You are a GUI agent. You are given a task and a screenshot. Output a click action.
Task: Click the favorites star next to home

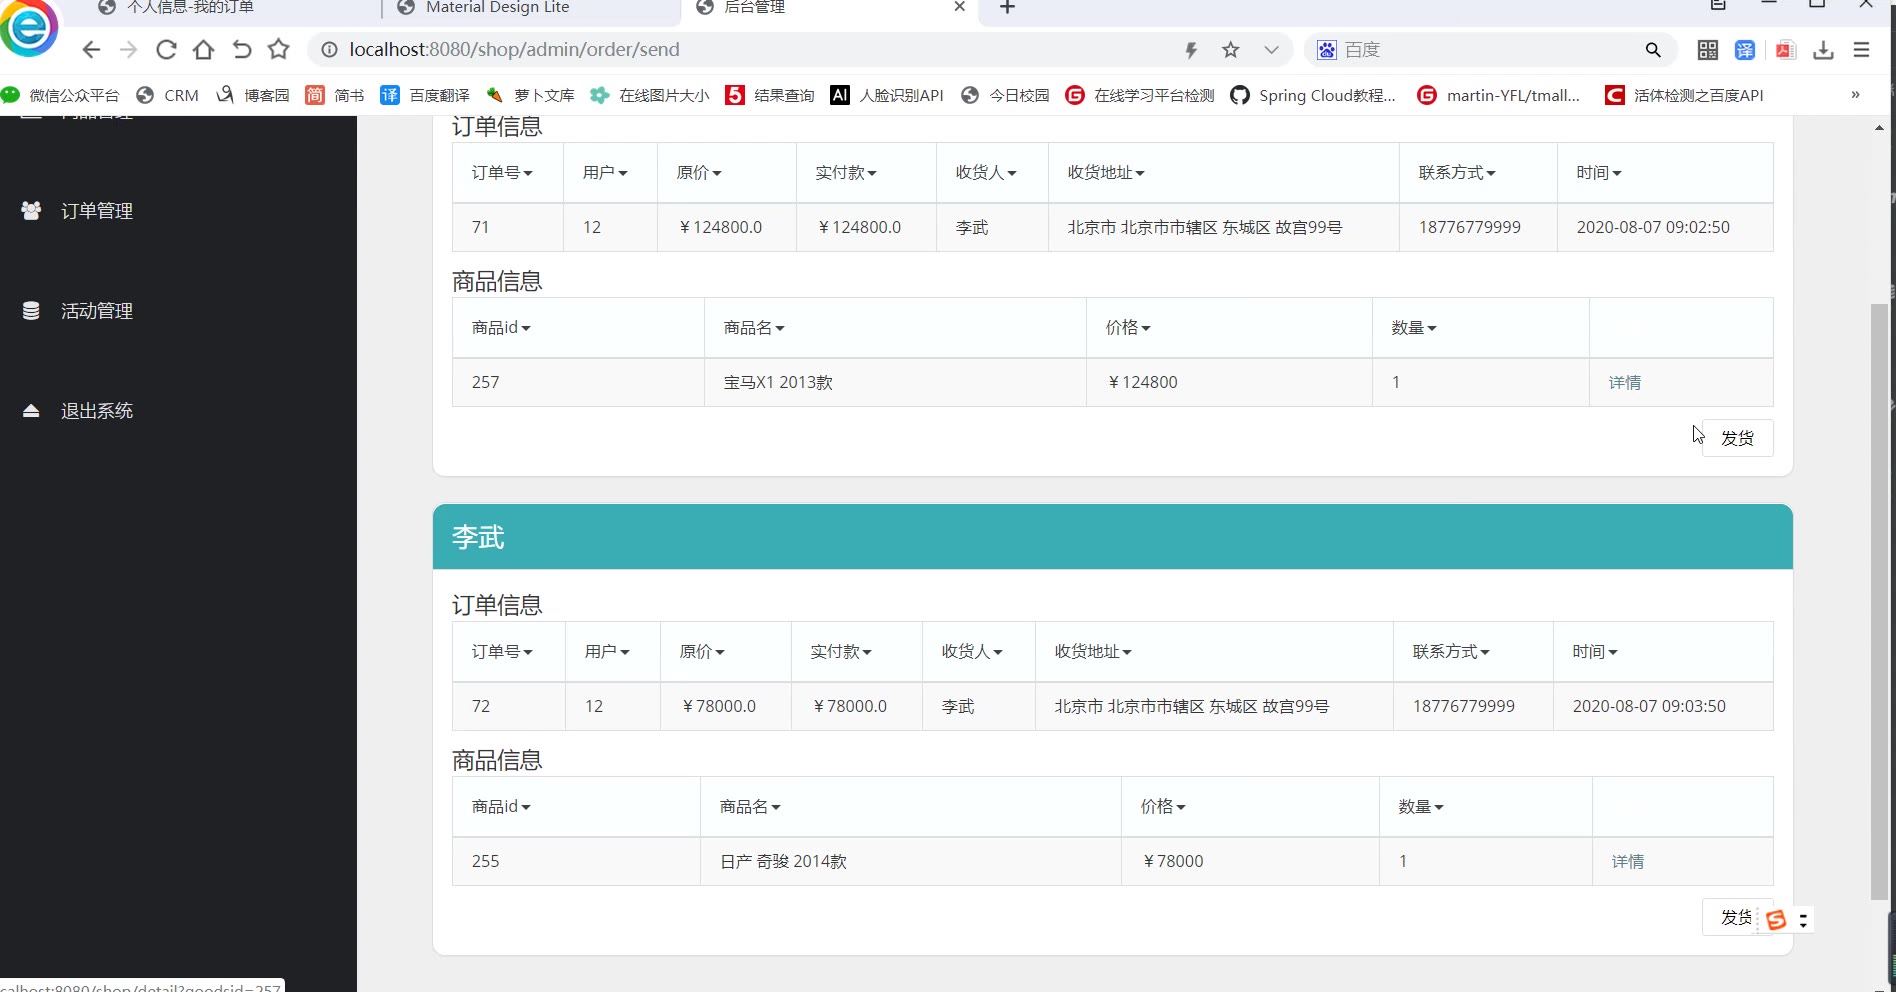pyautogui.click(x=278, y=49)
